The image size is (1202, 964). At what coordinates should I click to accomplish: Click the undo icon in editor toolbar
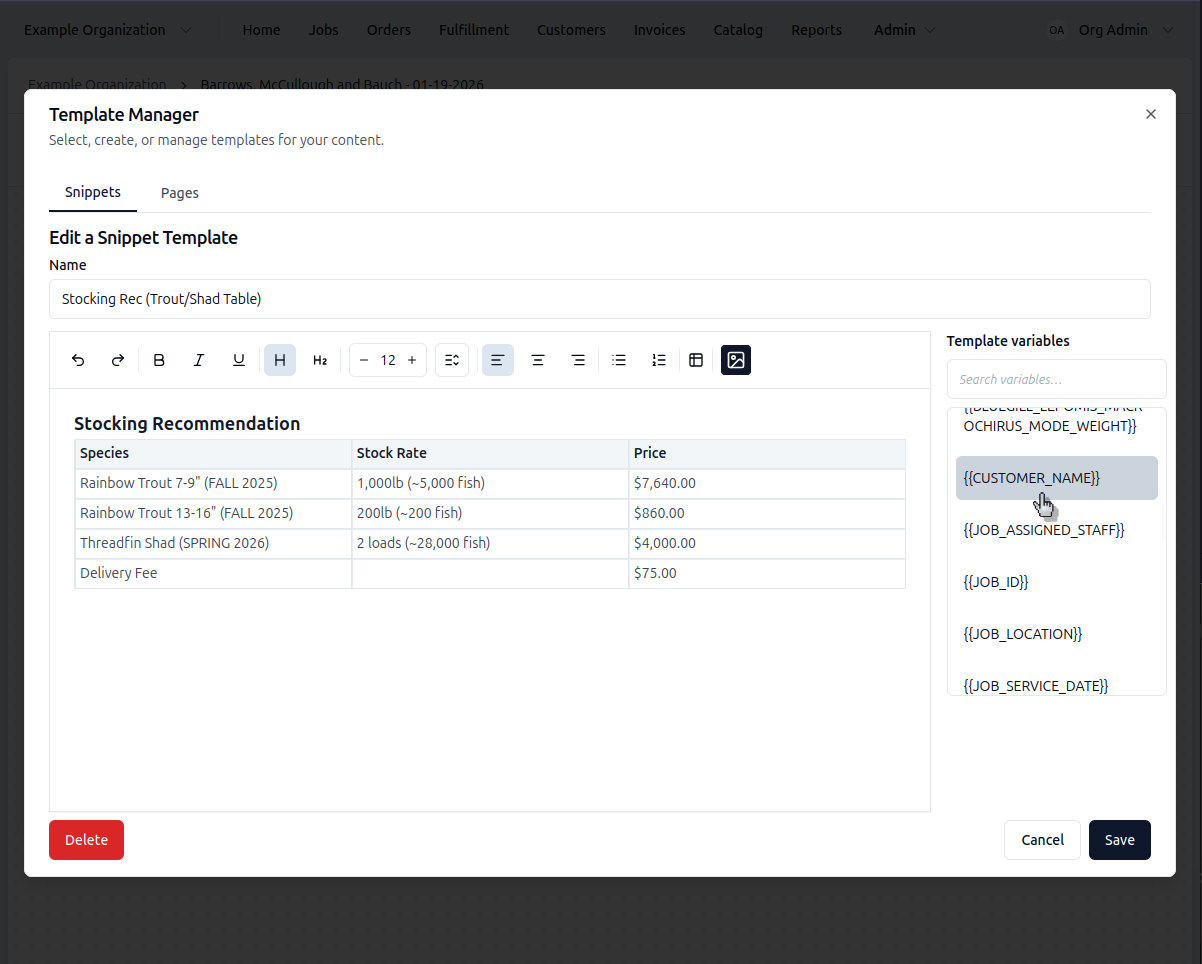78,360
